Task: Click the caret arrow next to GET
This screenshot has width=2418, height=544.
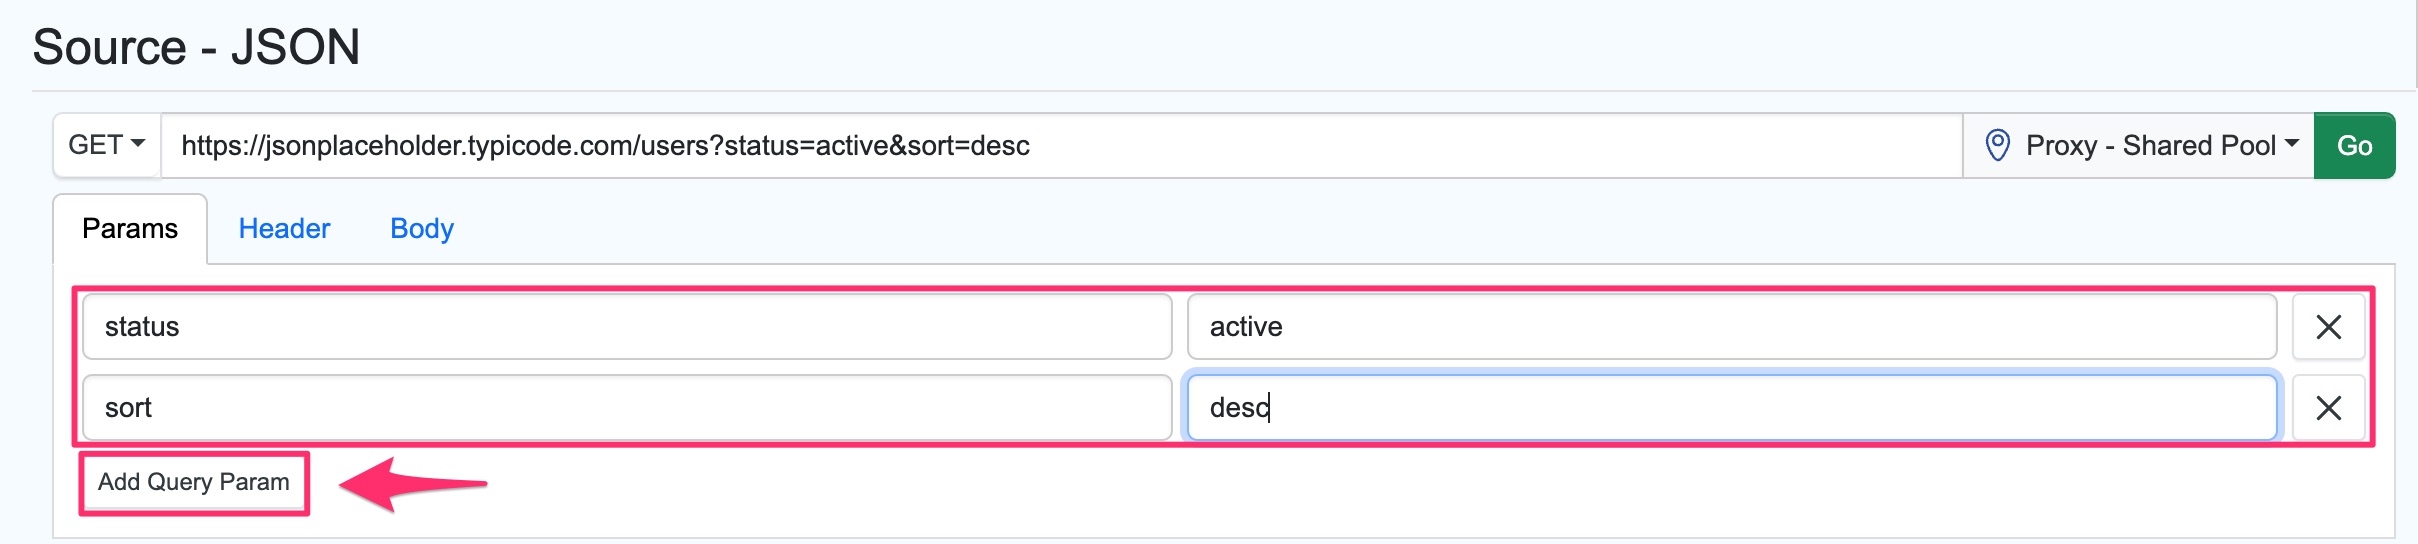Action: [138, 144]
